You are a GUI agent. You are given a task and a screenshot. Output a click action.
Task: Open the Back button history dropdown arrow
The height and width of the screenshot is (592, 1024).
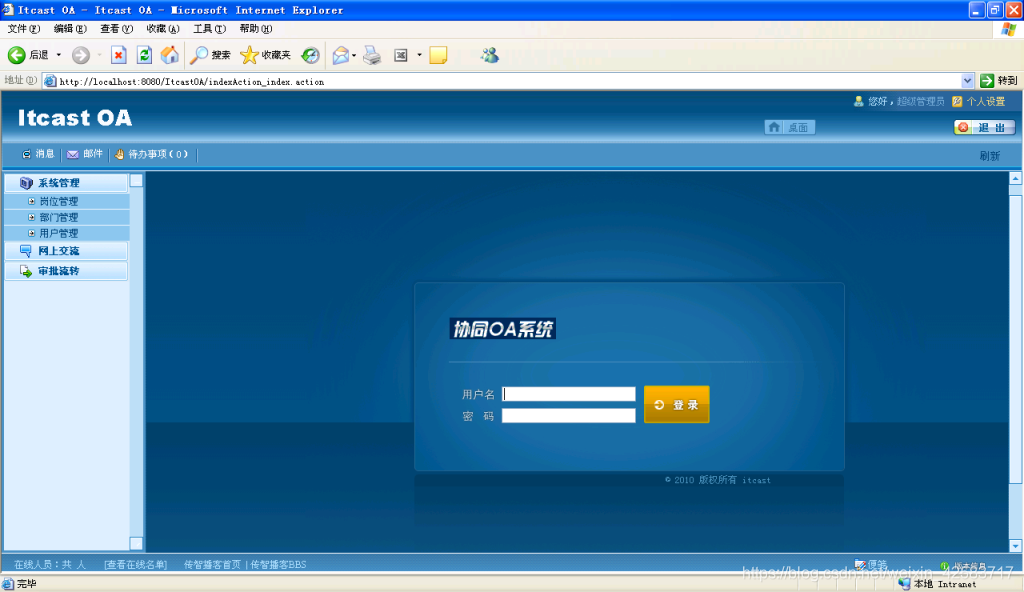point(59,56)
